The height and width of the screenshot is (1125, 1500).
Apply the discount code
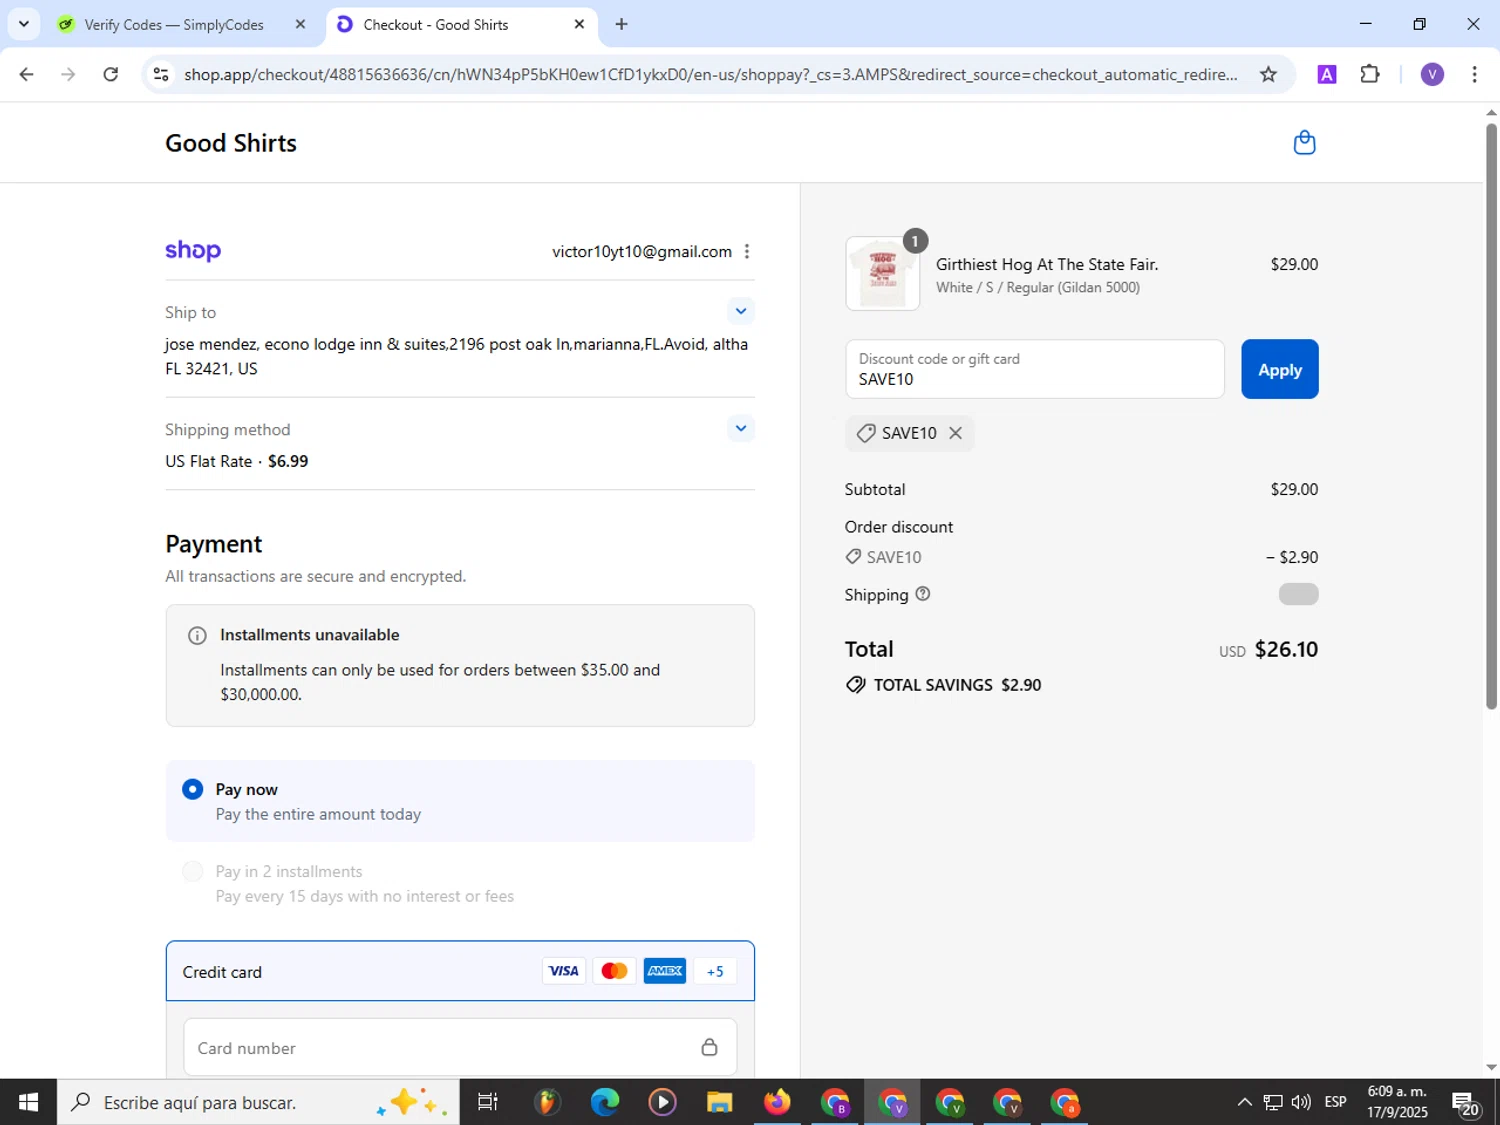click(x=1279, y=369)
